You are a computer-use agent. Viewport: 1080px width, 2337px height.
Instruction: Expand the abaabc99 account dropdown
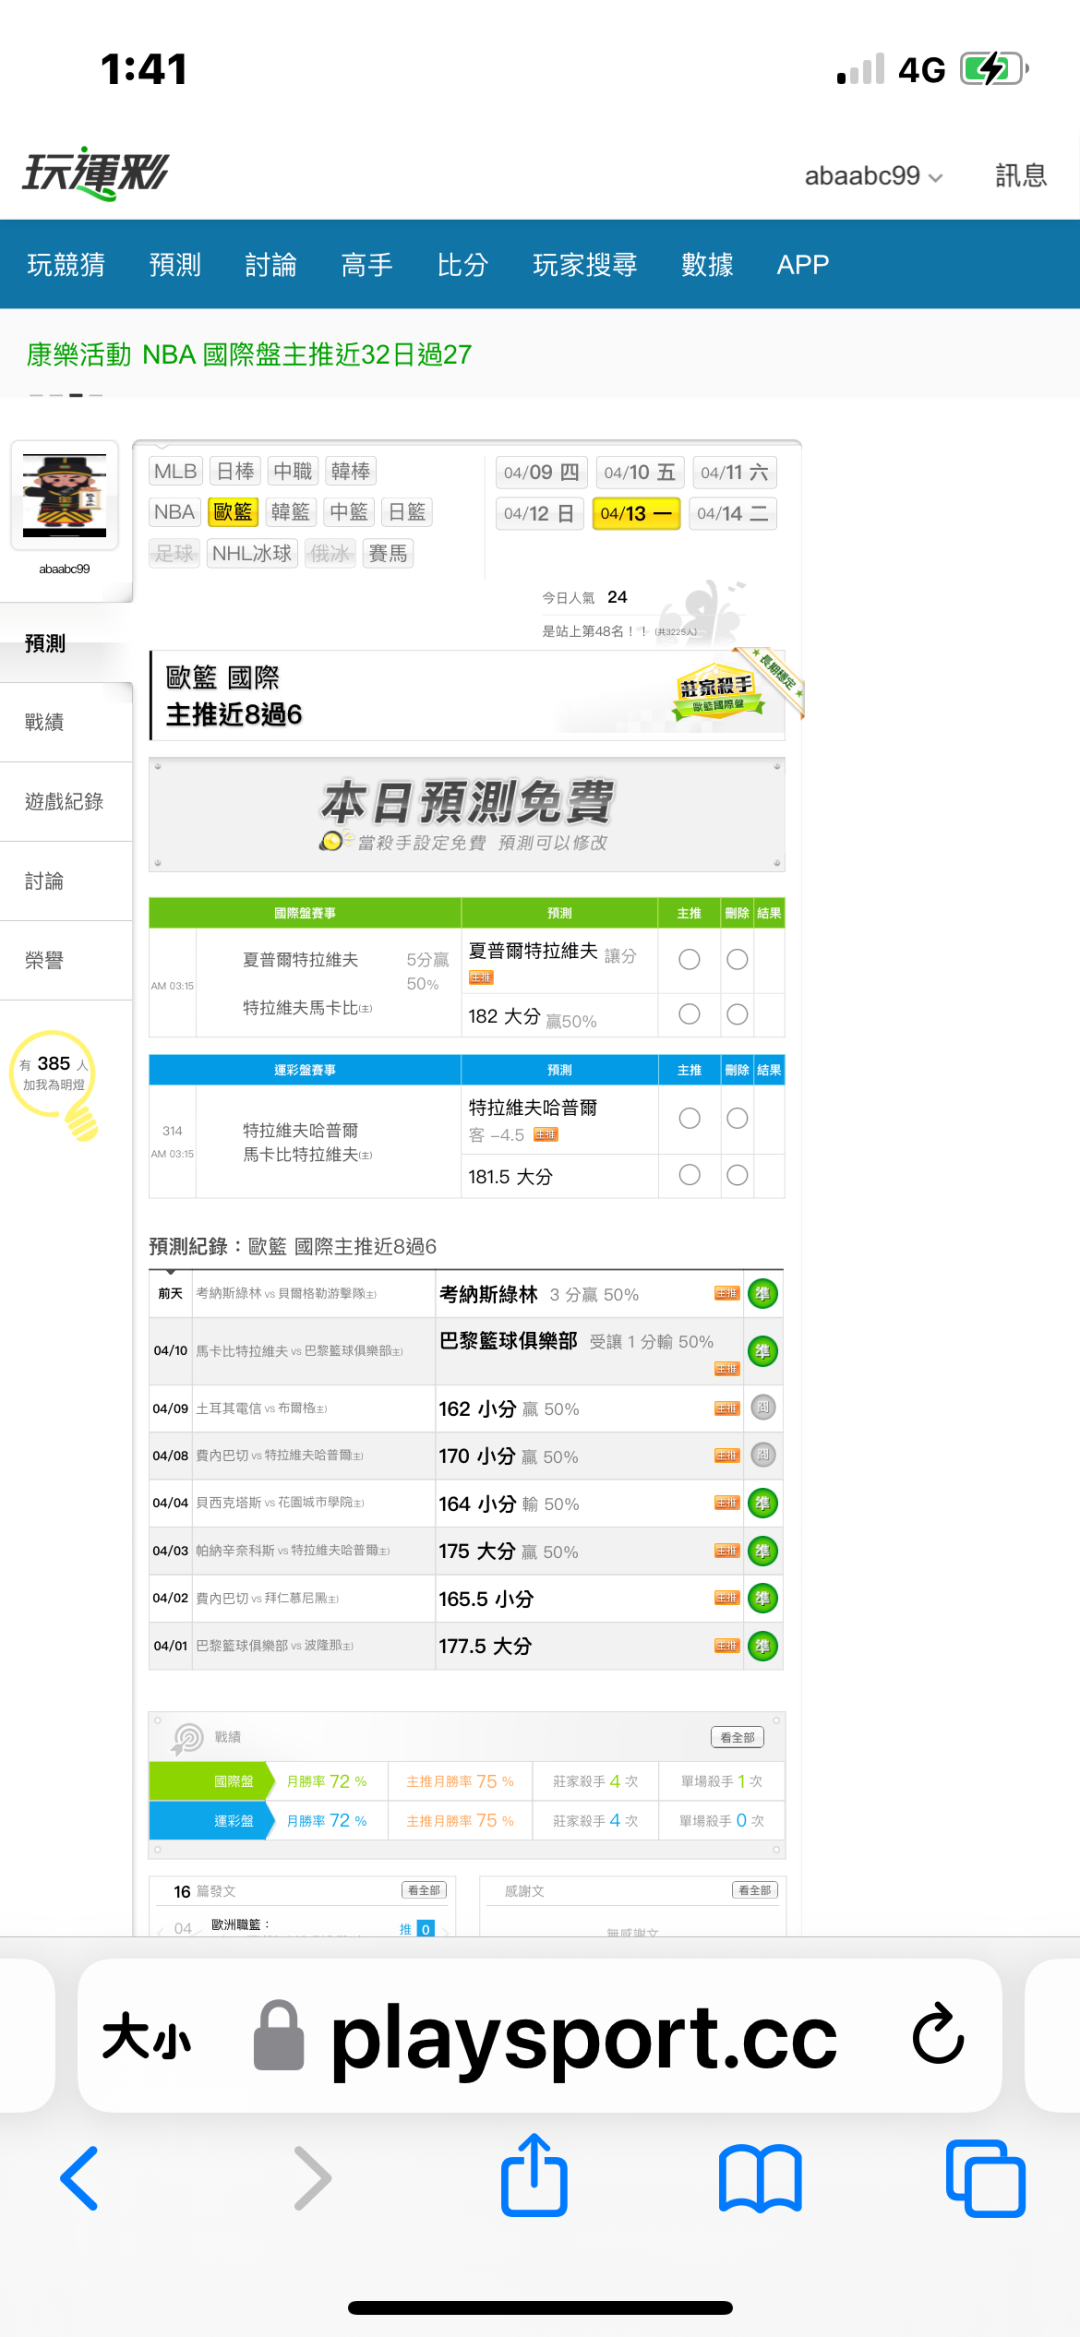[x=873, y=176]
